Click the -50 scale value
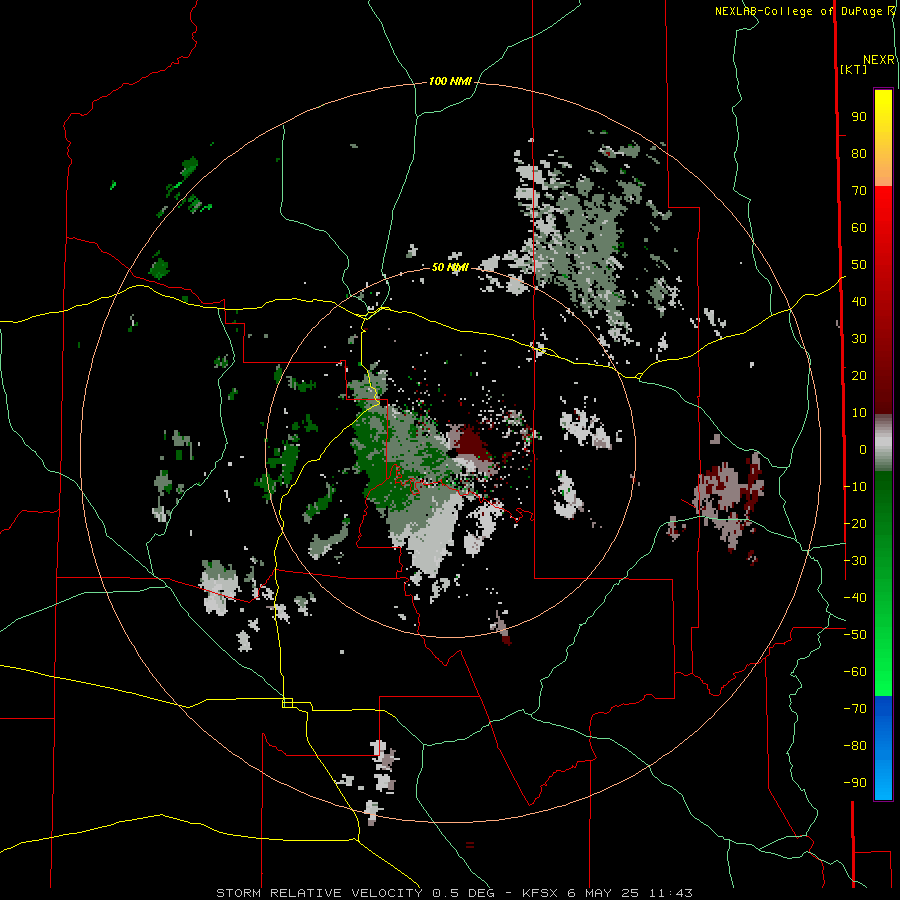Image resolution: width=900 pixels, height=900 pixels. (855, 635)
